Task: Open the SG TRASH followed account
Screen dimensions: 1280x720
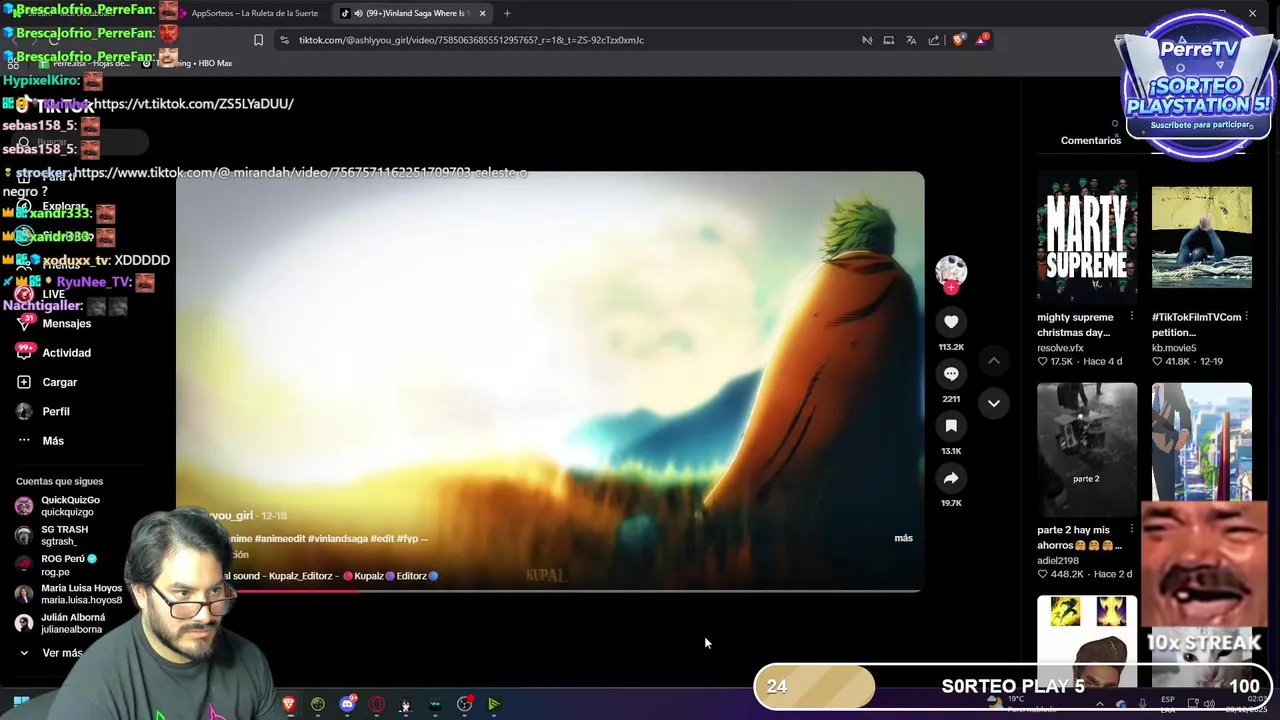Action: (64, 535)
